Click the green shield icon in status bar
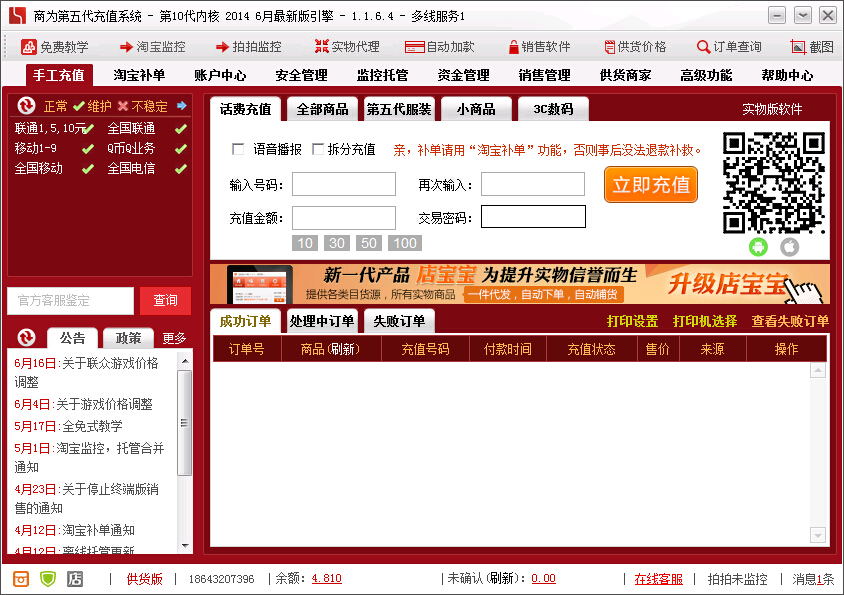The width and height of the screenshot is (844, 595). click(48, 579)
